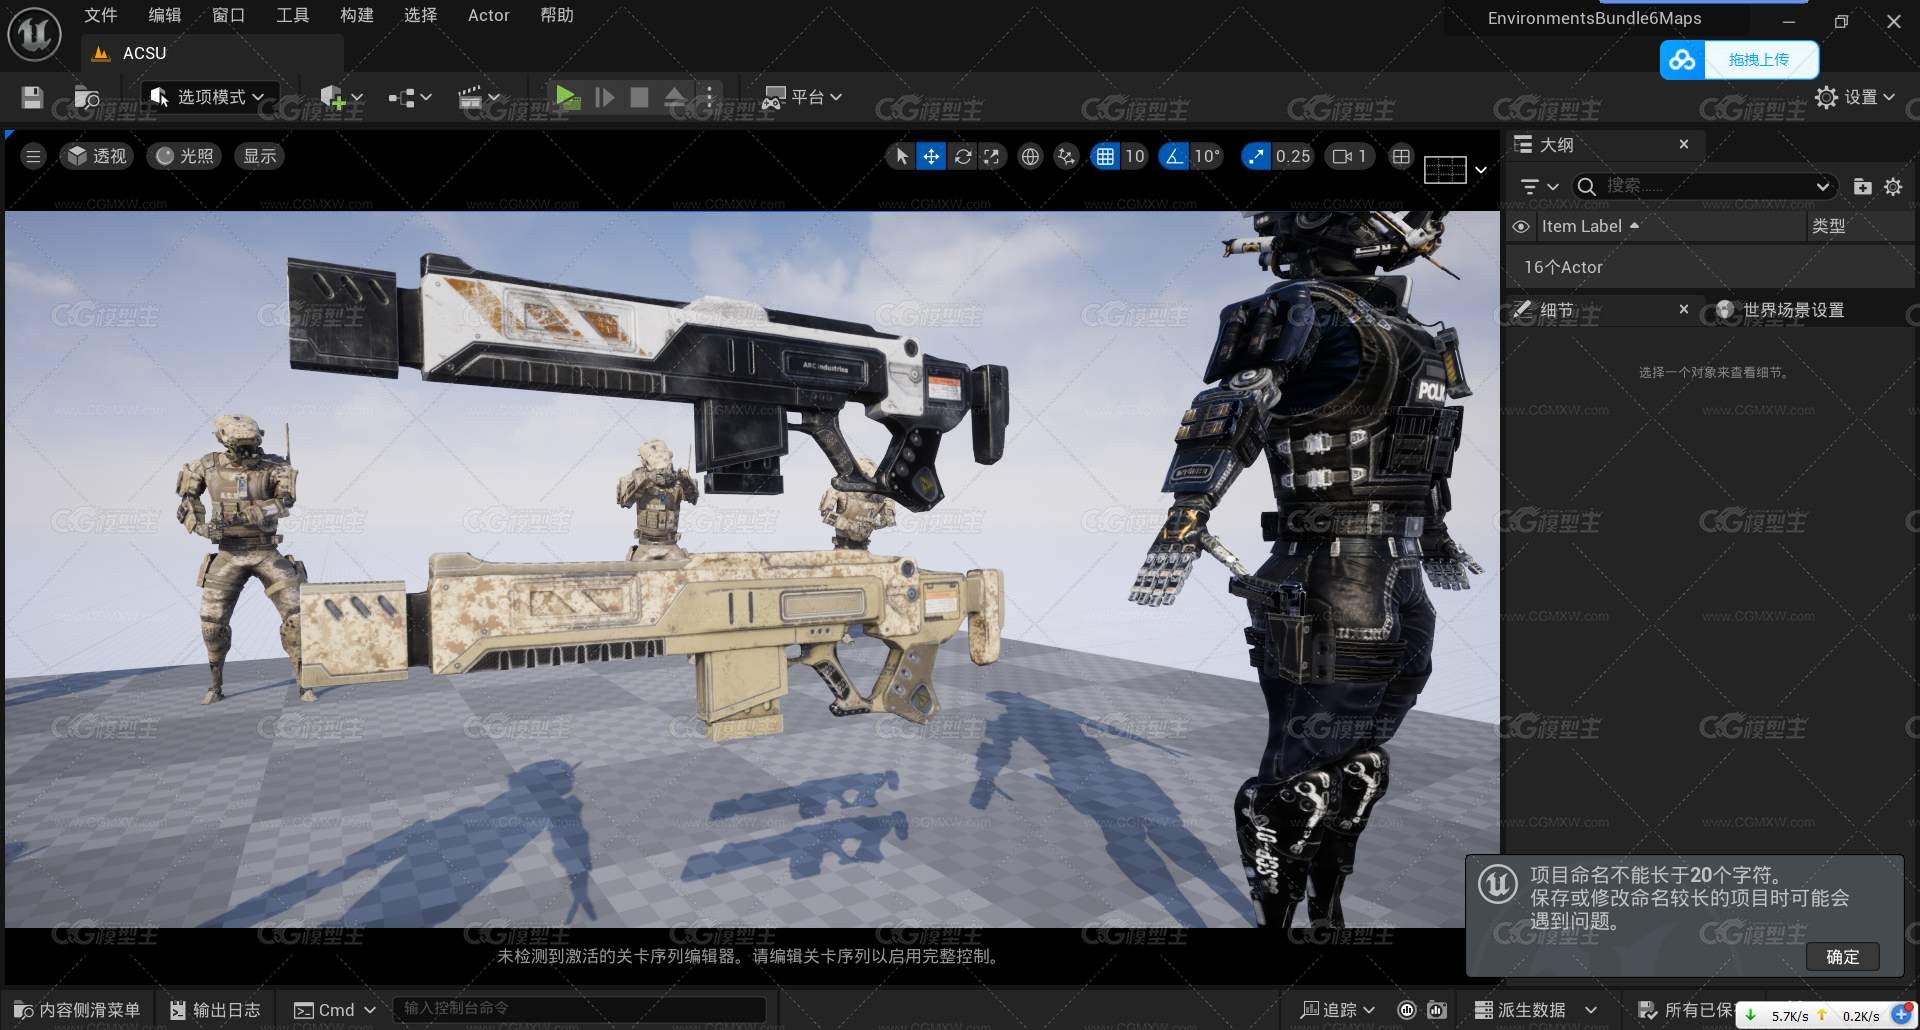This screenshot has height=1030, width=1920.
Task: Change rotation snap value 10°
Action: 1207,156
